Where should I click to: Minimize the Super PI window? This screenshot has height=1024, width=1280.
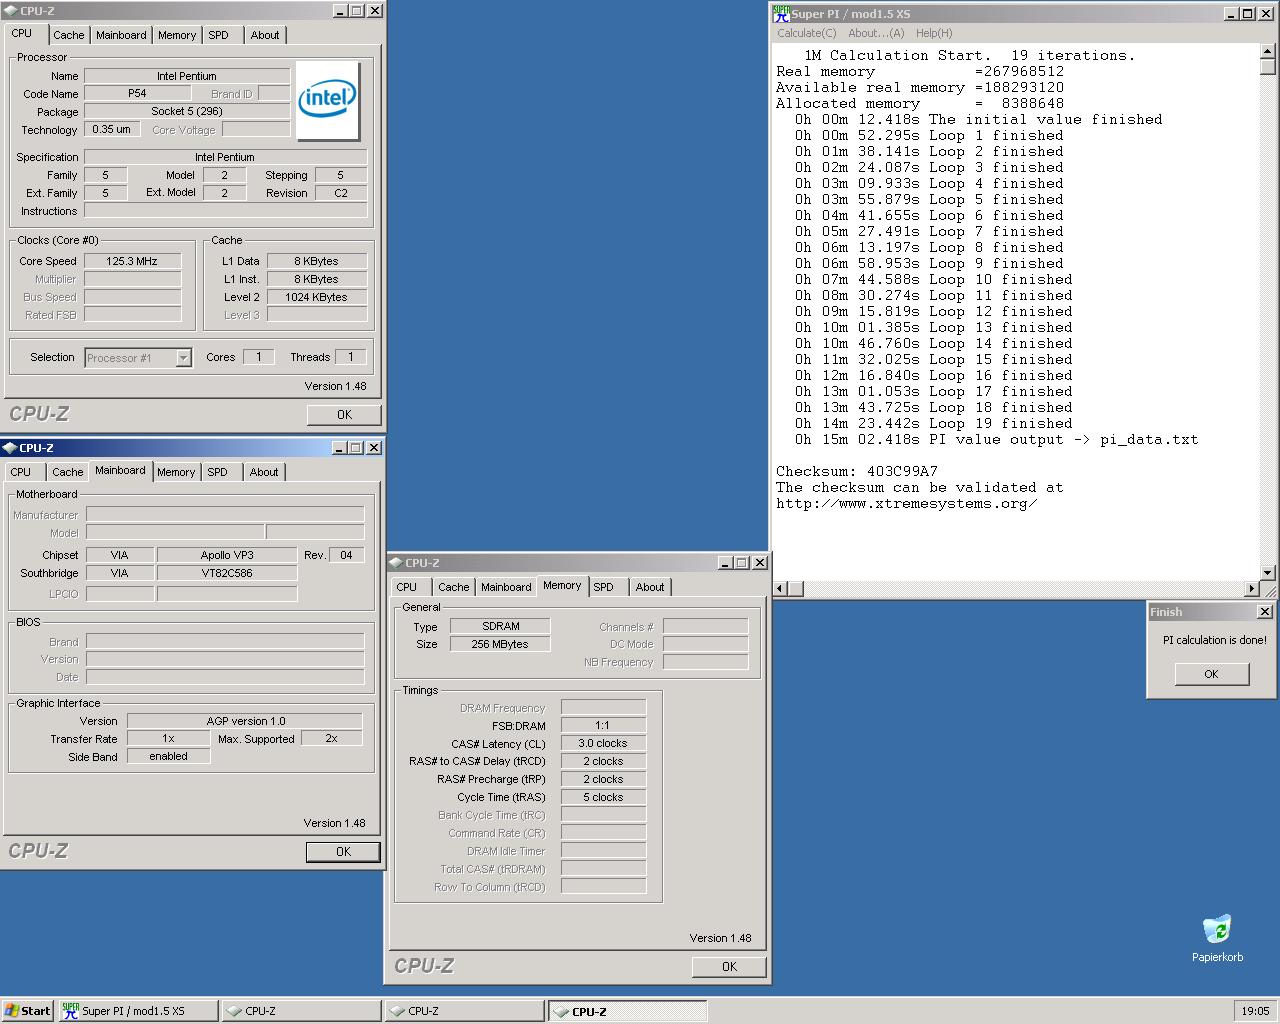click(x=1232, y=13)
